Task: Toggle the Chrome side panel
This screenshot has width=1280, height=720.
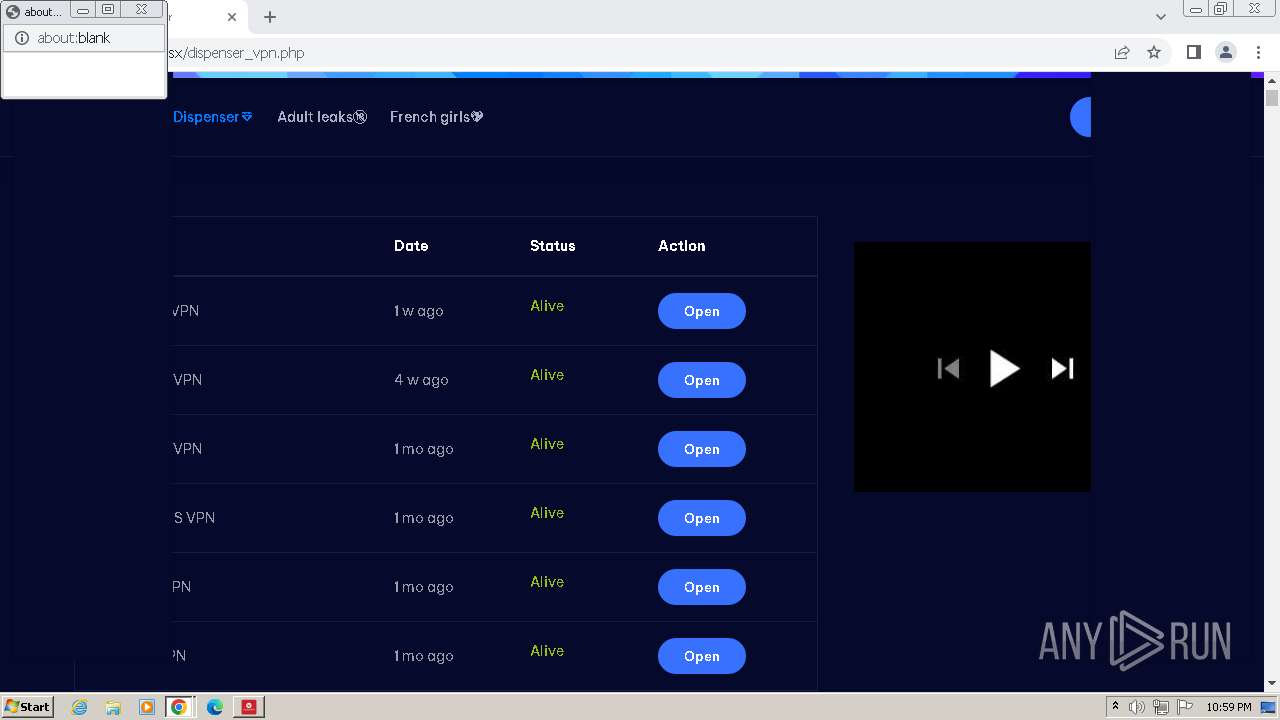Action: coord(1193,53)
